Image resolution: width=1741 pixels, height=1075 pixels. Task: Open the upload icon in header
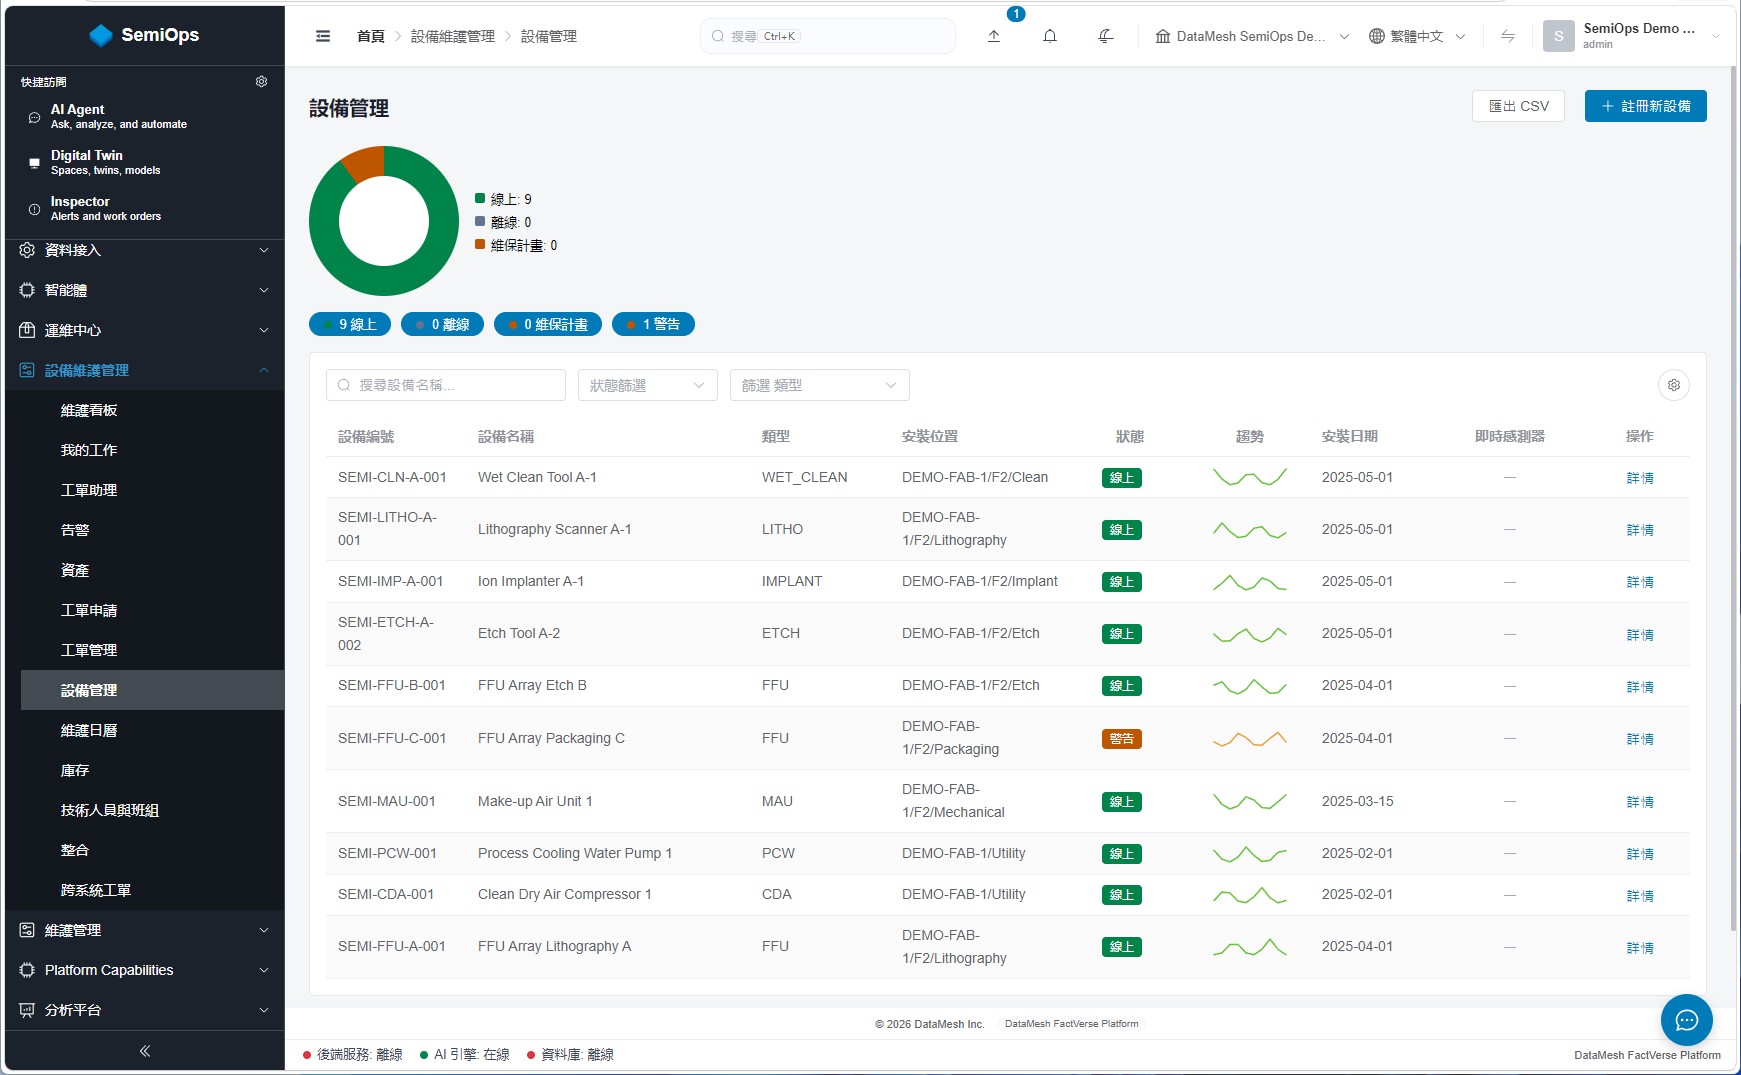pyautogui.click(x=994, y=36)
